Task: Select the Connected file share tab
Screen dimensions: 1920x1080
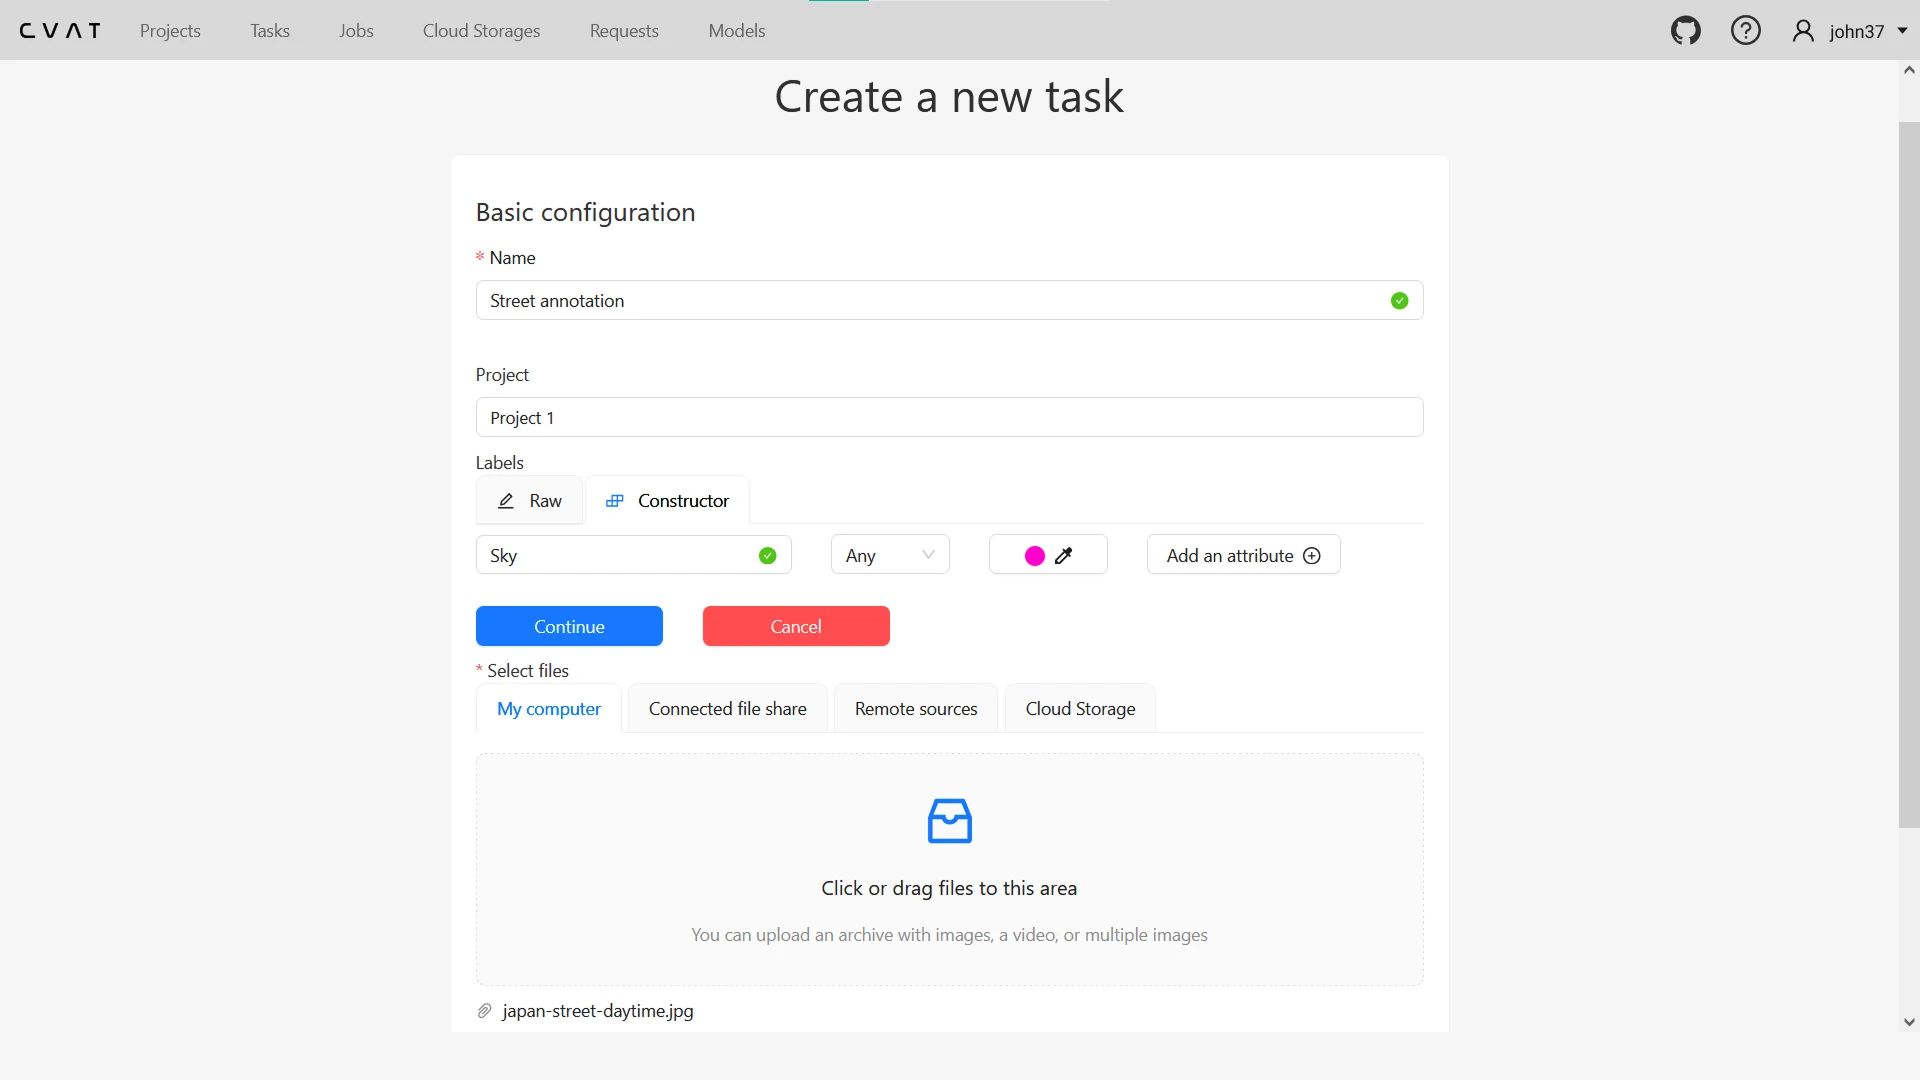Action: coord(727,709)
